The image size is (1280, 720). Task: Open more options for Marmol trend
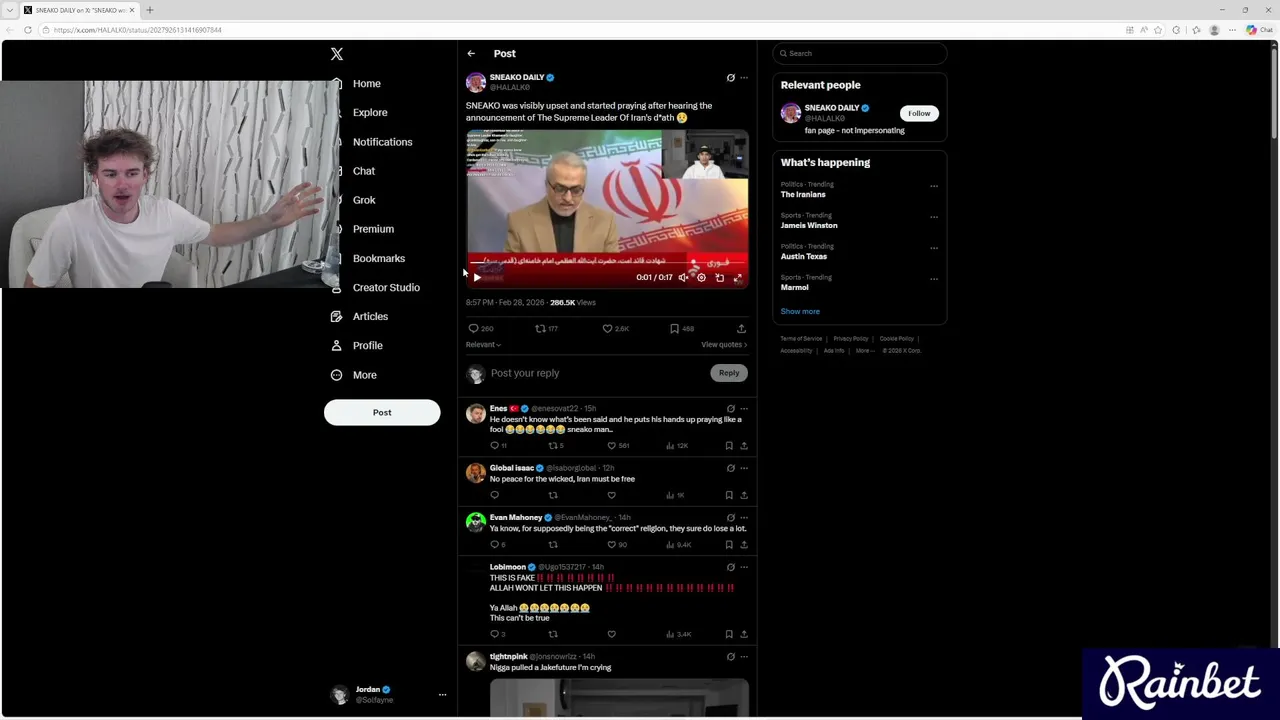934,279
